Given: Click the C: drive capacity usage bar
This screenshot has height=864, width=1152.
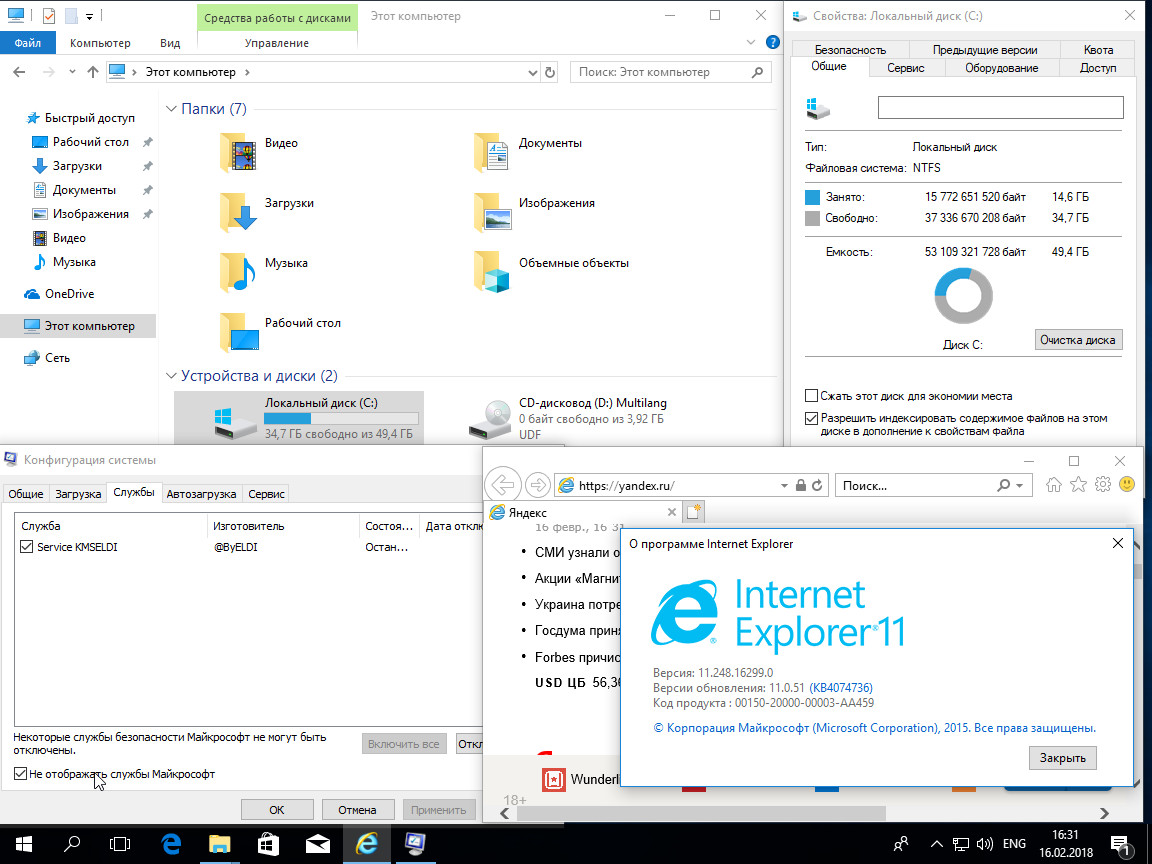Looking at the screenshot, I should tap(342, 419).
